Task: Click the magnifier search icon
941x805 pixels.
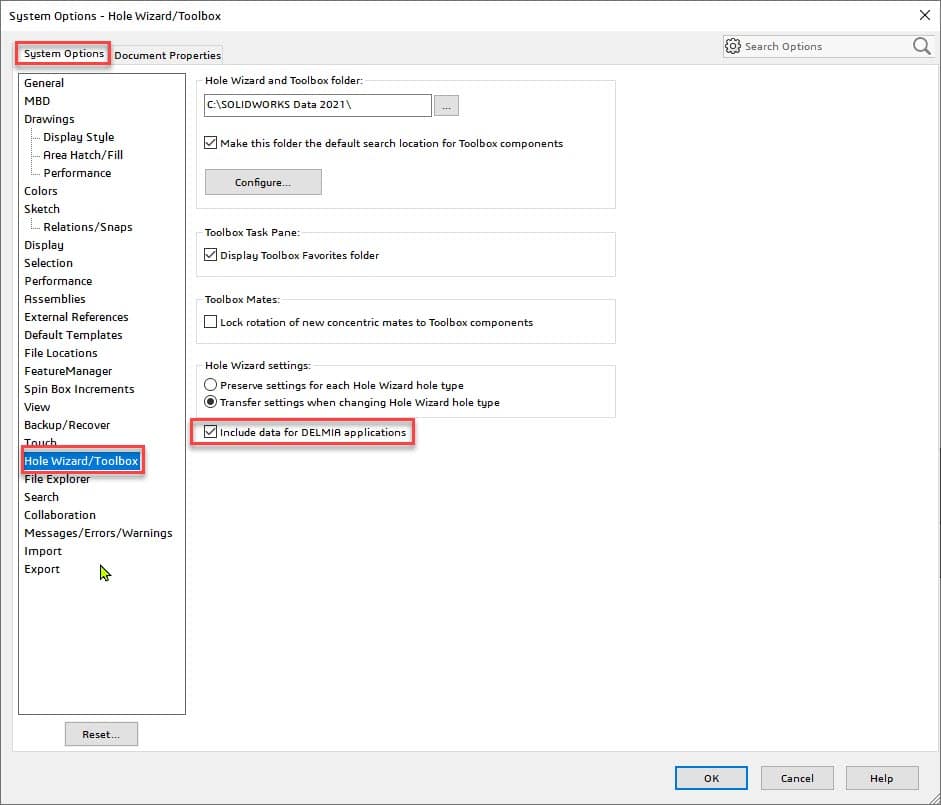Action: click(x=921, y=46)
